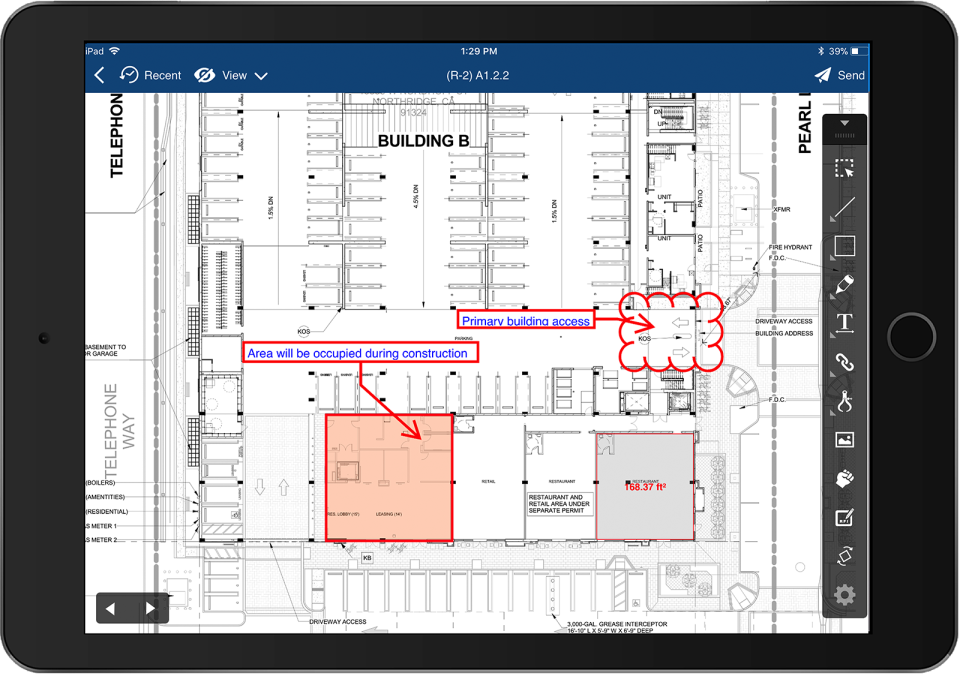The width and height of the screenshot is (960, 676).
Task: Tap the Send button
Action: 839,75
